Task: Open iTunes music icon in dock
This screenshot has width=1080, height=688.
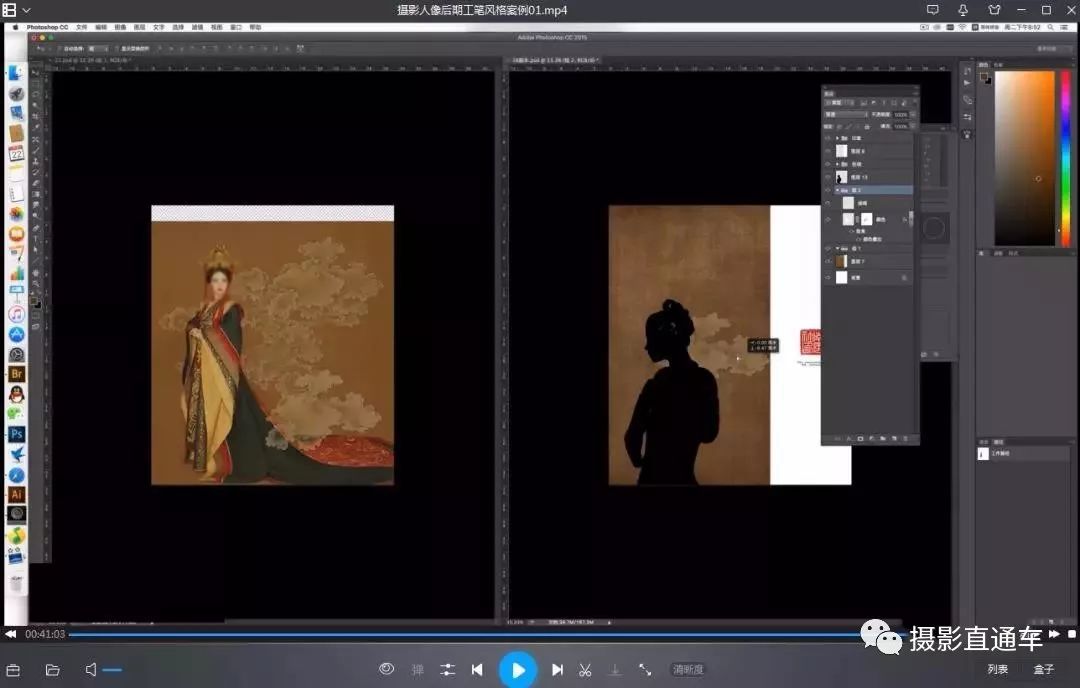Action: pos(17,314)
